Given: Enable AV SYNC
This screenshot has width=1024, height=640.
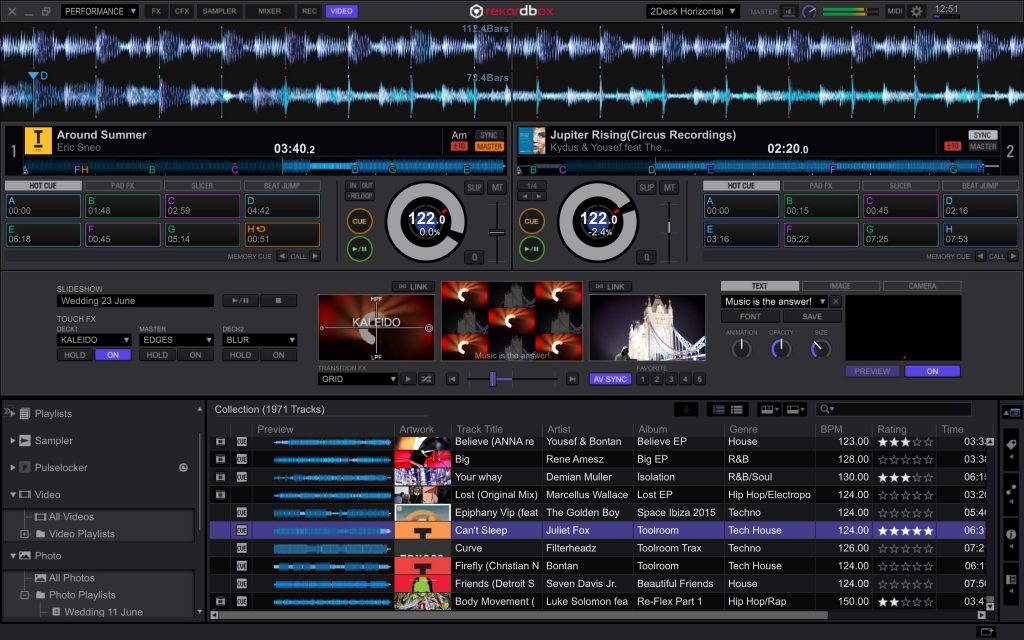Looking at the screenshot, I should [612, 378].
